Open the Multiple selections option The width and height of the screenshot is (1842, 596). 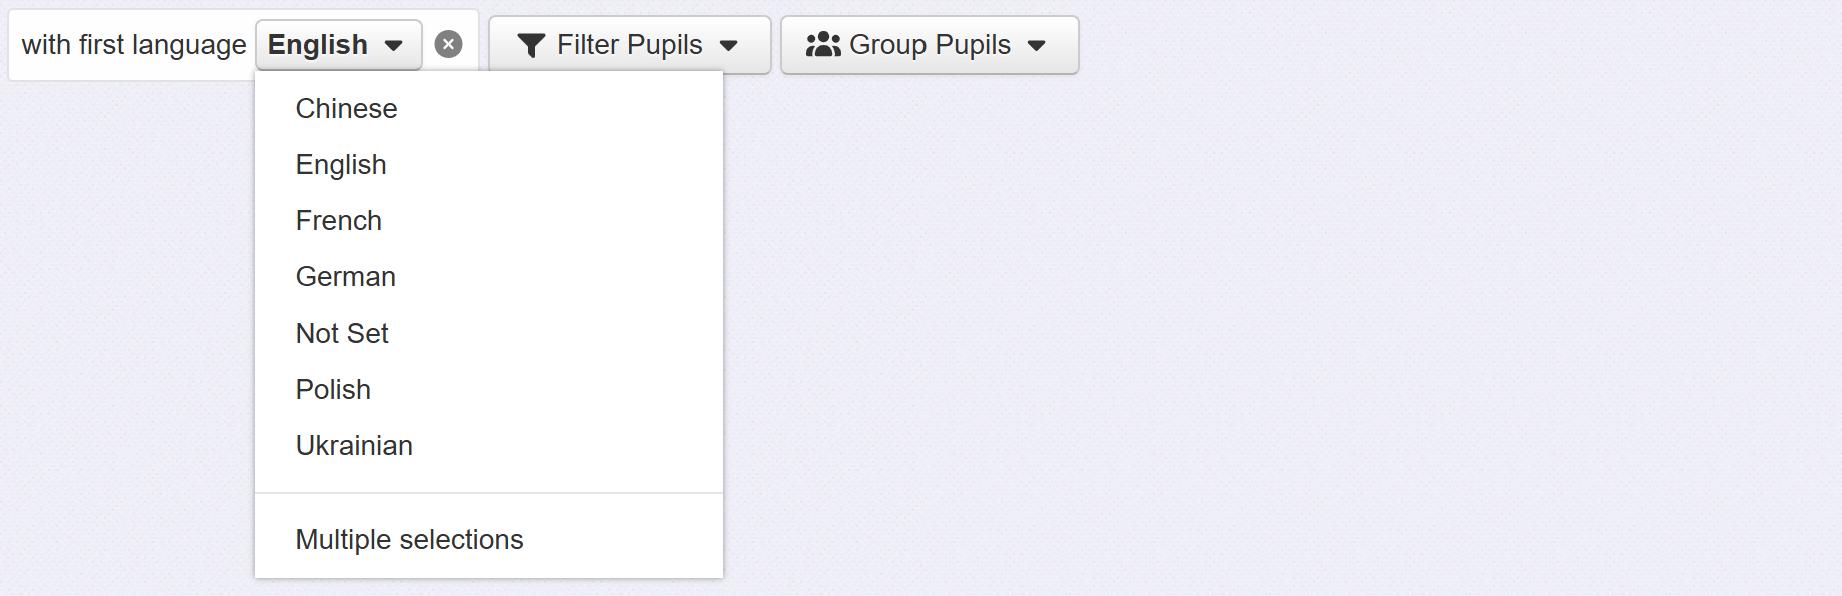pyautogui.click(x=409, y=540)
